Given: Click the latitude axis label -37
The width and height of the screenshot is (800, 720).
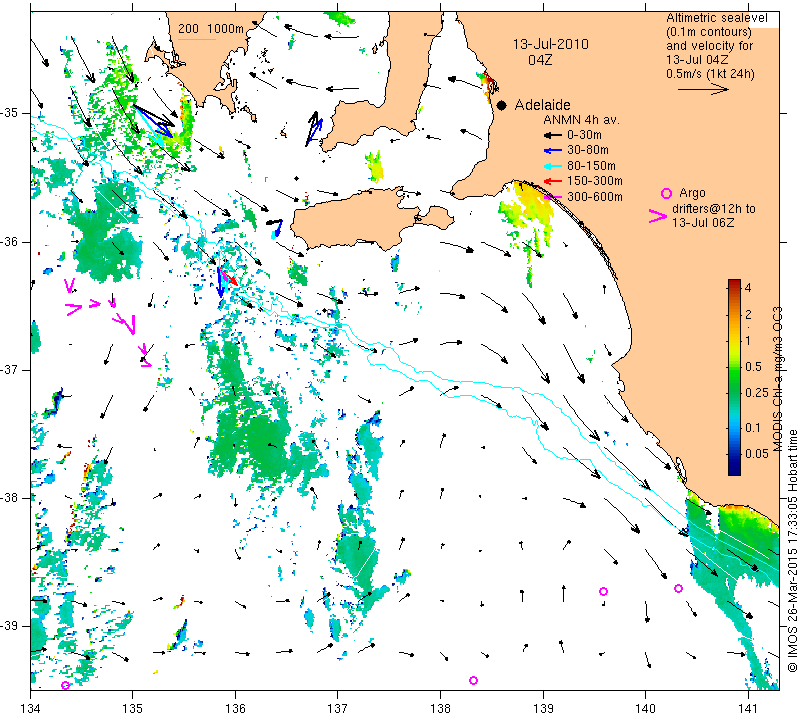Looking at the screenshot, I should [9, 369].
